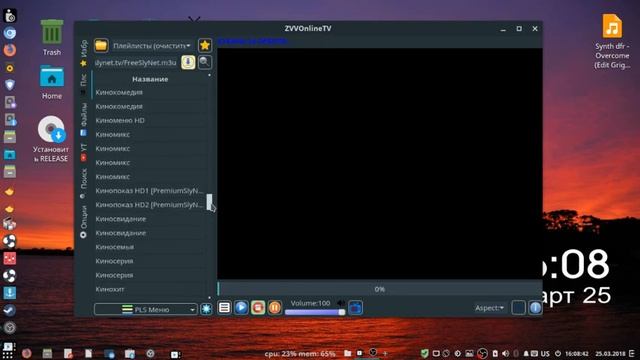Image resolution: width=640 pixels, height=360 pixels.
Task: Start playback with the blue Play button
Action: (x=241, y=307)
